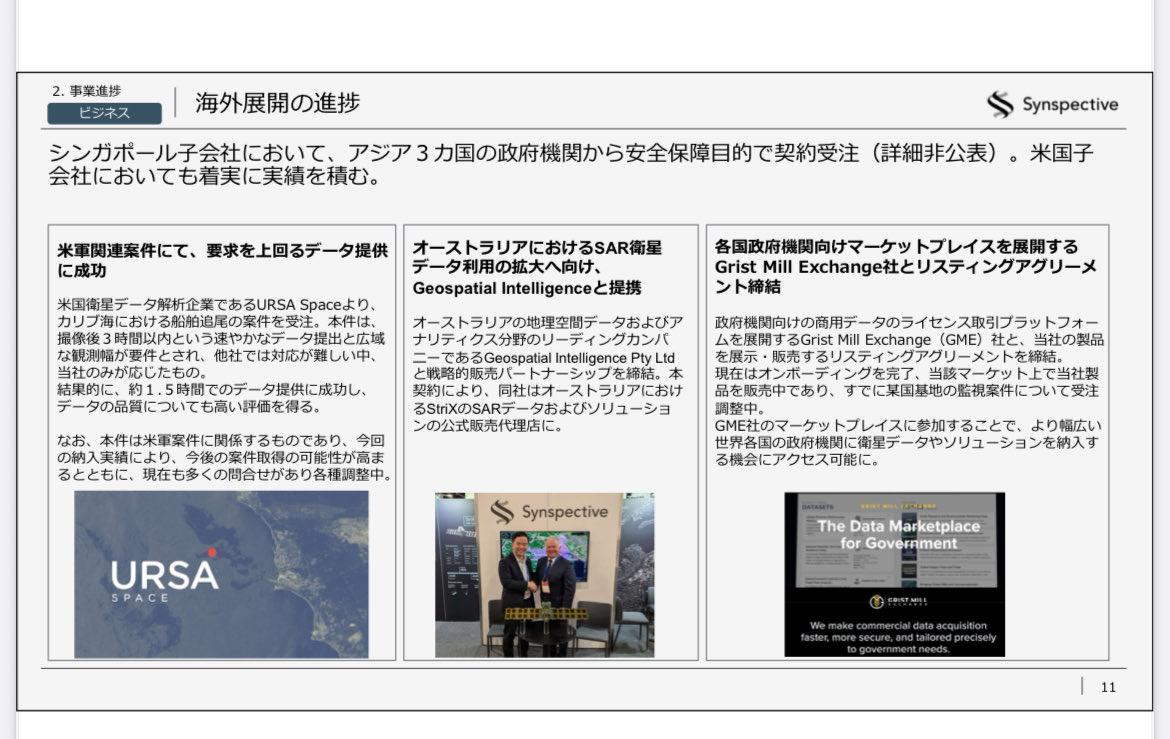Click the Synspective logo in slide header
This screenshot has width=1170, height=739.
[x=1052, y=105]
